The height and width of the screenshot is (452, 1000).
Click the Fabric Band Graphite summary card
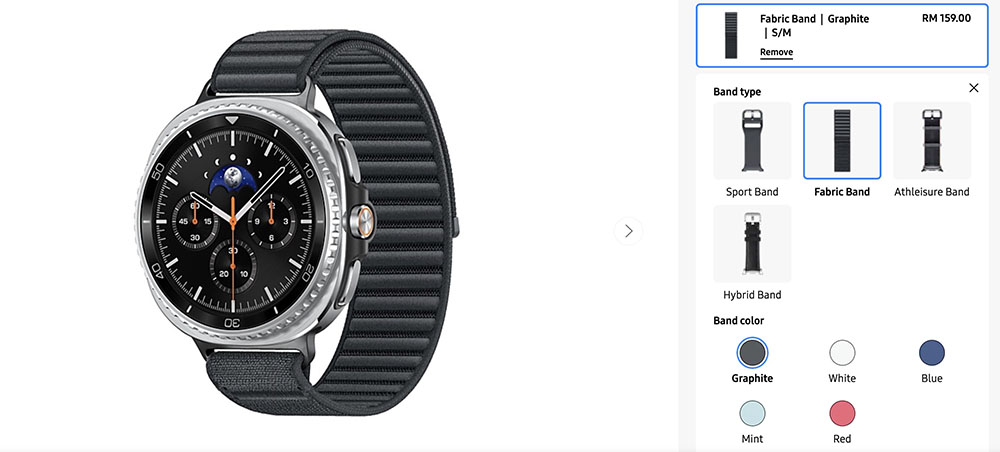click(842, 36)
